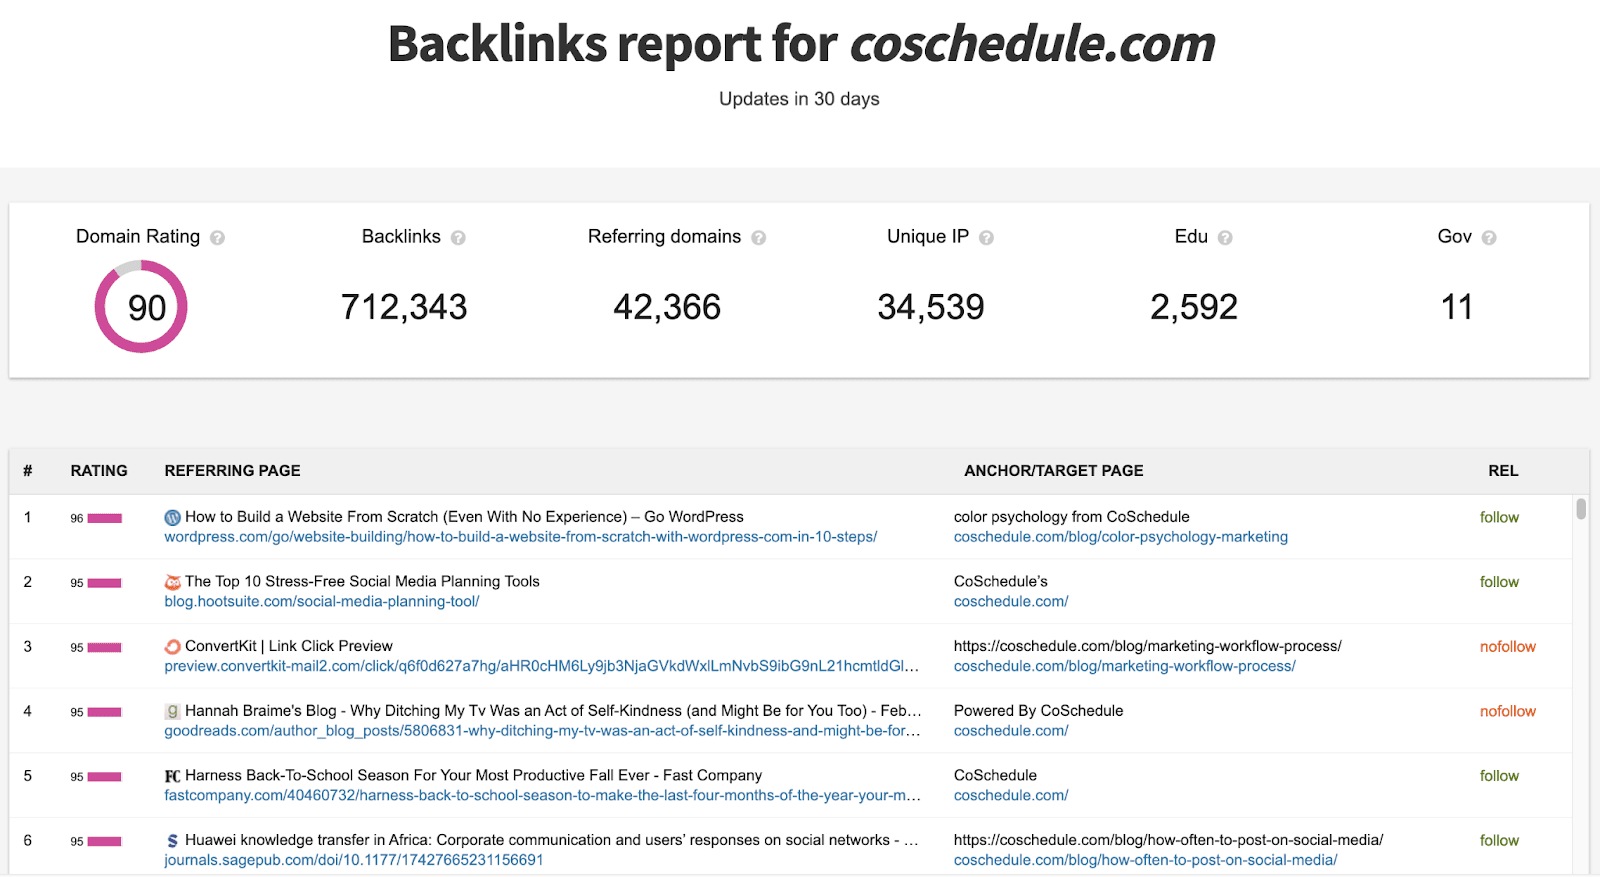Open the blog.hootsuite.com social media planning link
This screenshot has width=1600, height=877.
pos(321,601)
